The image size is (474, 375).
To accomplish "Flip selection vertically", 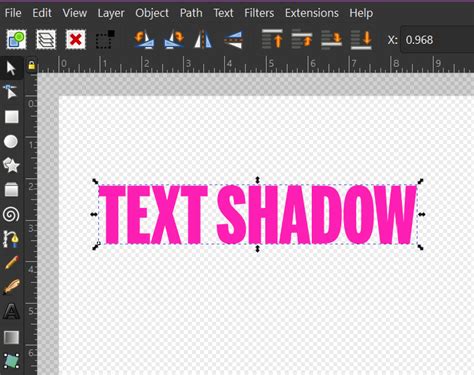I will click(233, 40).
